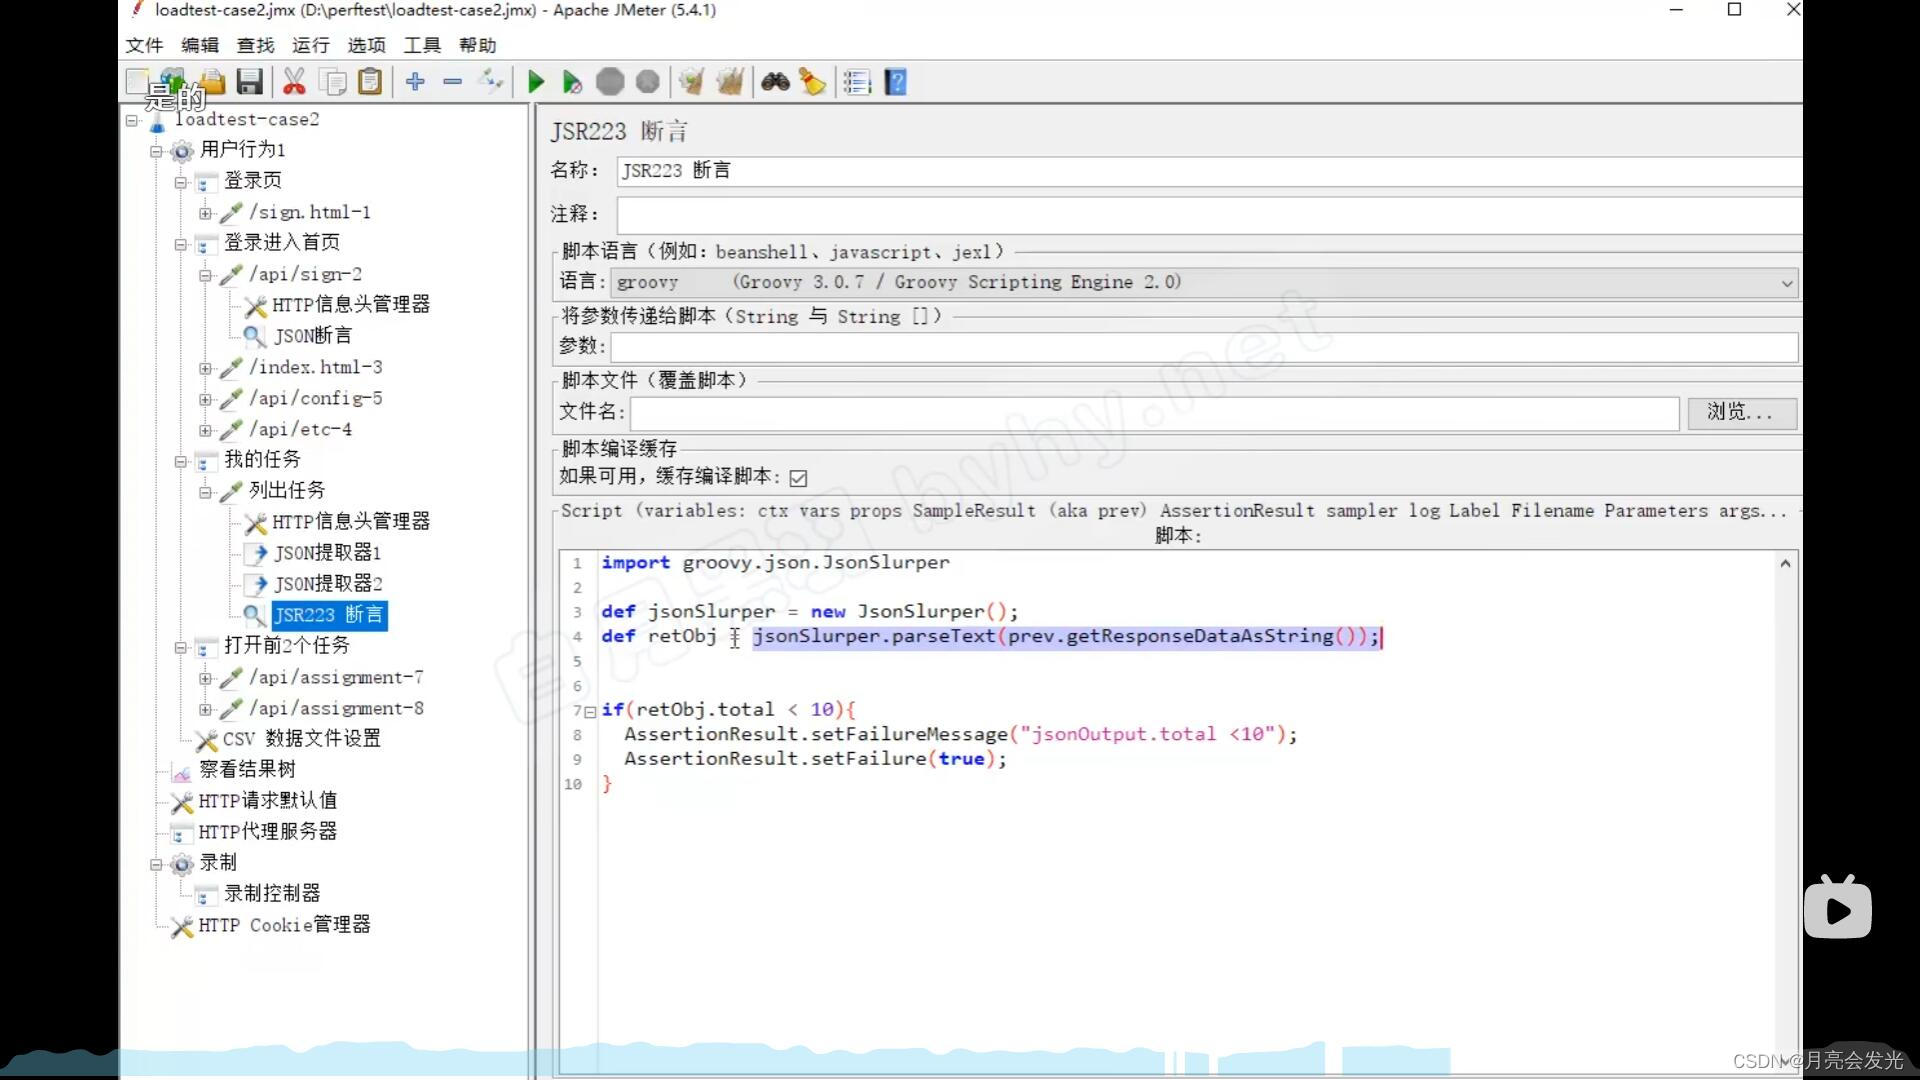1920x1080 pixels.
Task: Expand the /sign.html-1 sampler
Action: click(x=205, y=213)
